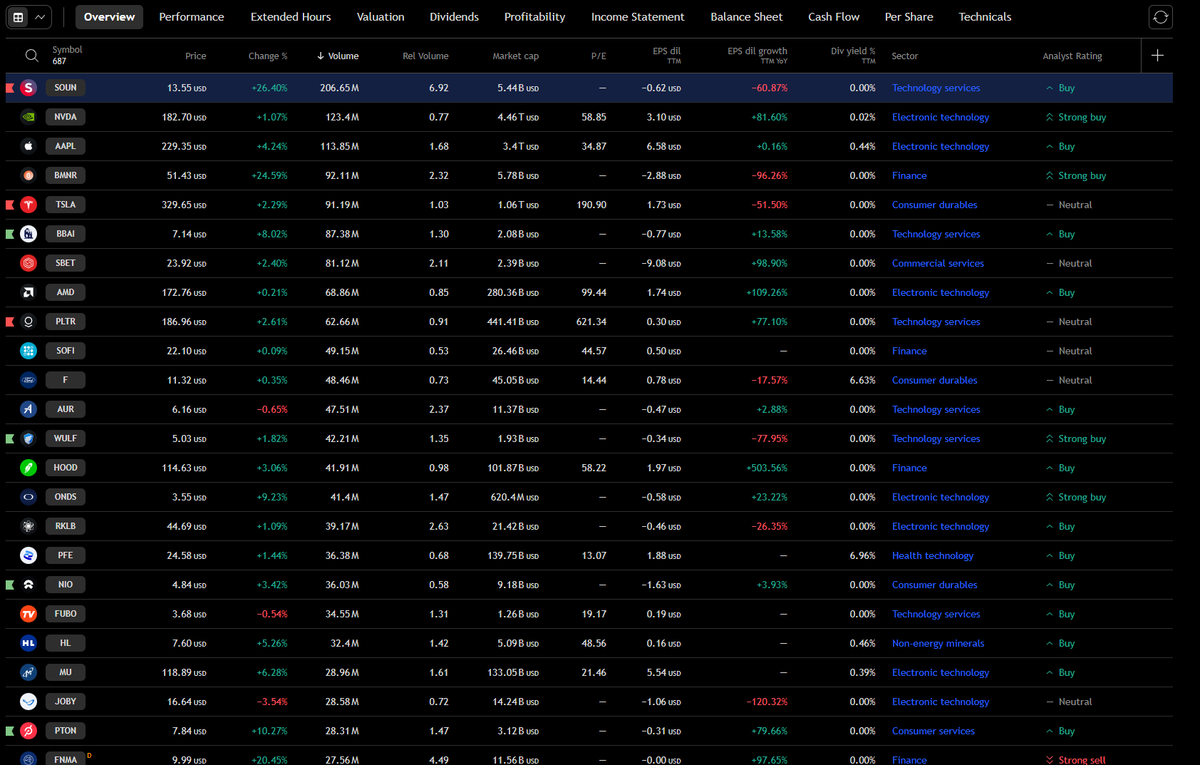Image resolution: width=1200 pixels, height=765 pixels.
Task: Toggle the red flag on PLTR row
Action: tap(9, 322)
